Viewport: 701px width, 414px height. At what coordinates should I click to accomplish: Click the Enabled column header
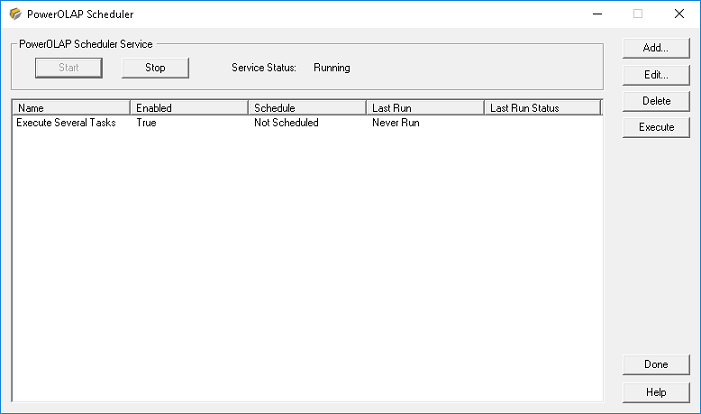188,108
